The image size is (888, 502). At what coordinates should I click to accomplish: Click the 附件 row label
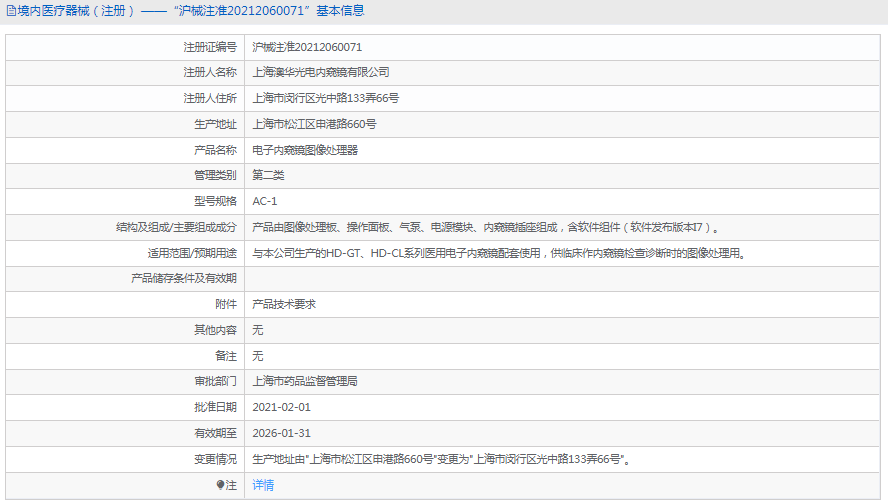tap(226, 304)
